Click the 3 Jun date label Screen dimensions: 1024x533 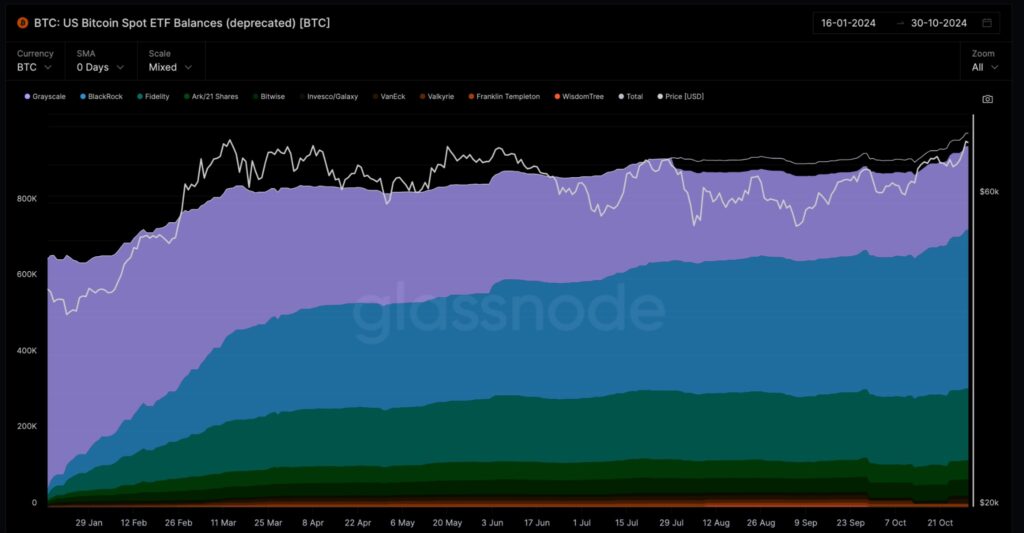492,523
